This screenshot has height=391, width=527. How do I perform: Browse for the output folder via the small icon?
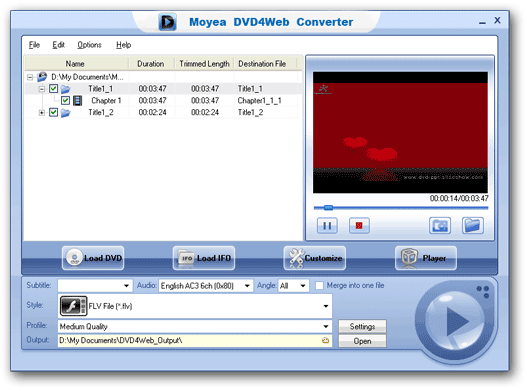click(x=325, y=341)
